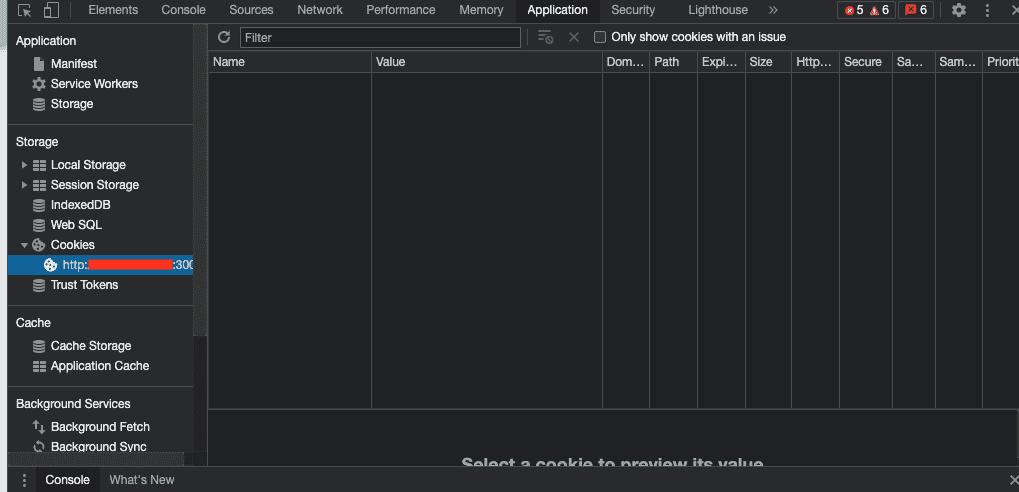This screenshot has width=1019, height=492.
Task: Open Cache Storage in the sidebar
Action: (91, 346)
